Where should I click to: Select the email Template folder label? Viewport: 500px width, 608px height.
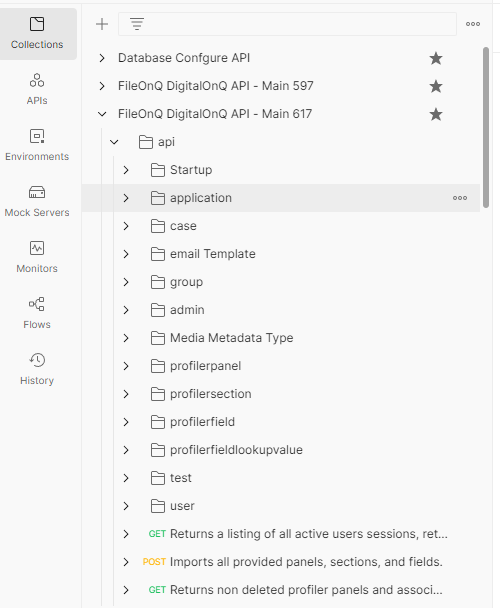pyautogui.click(x=213, y=254)
